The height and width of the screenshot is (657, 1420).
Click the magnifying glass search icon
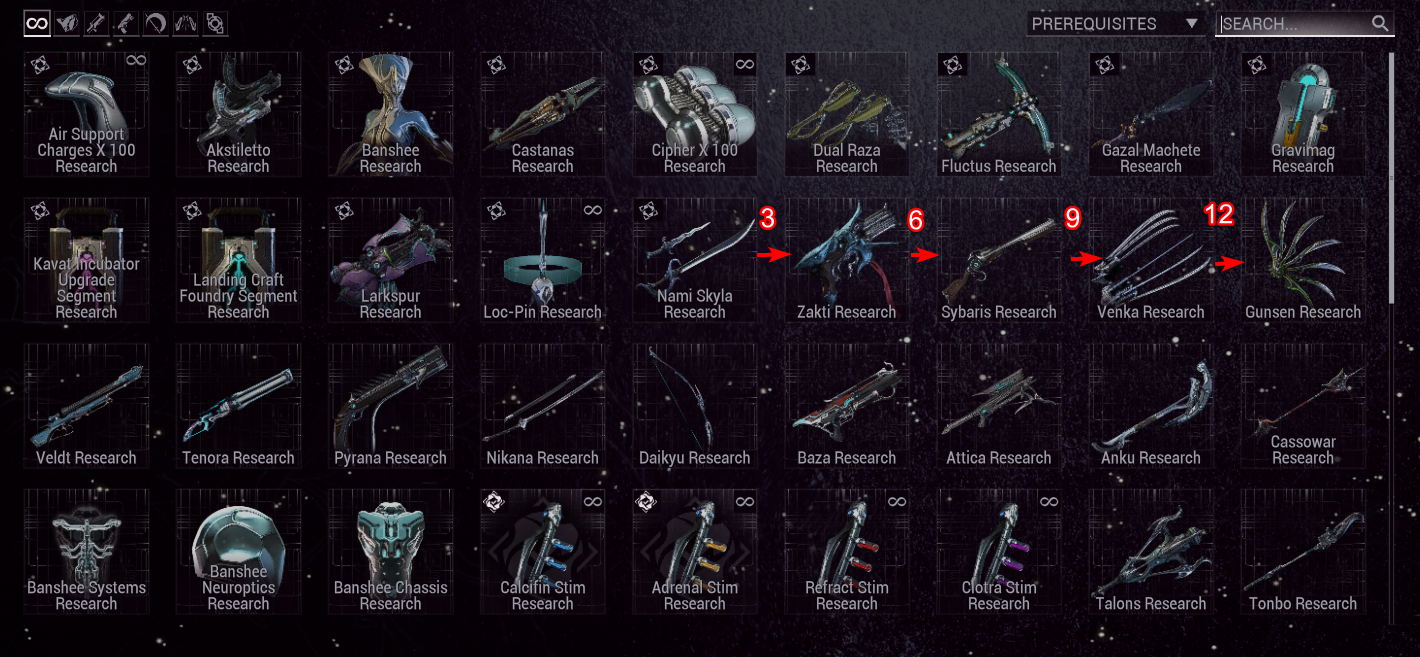coord(1380,24)
